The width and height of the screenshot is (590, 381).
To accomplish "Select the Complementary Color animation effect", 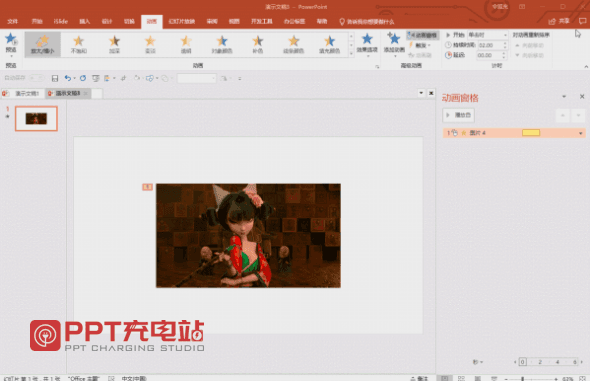I will [x=258, y=44].
